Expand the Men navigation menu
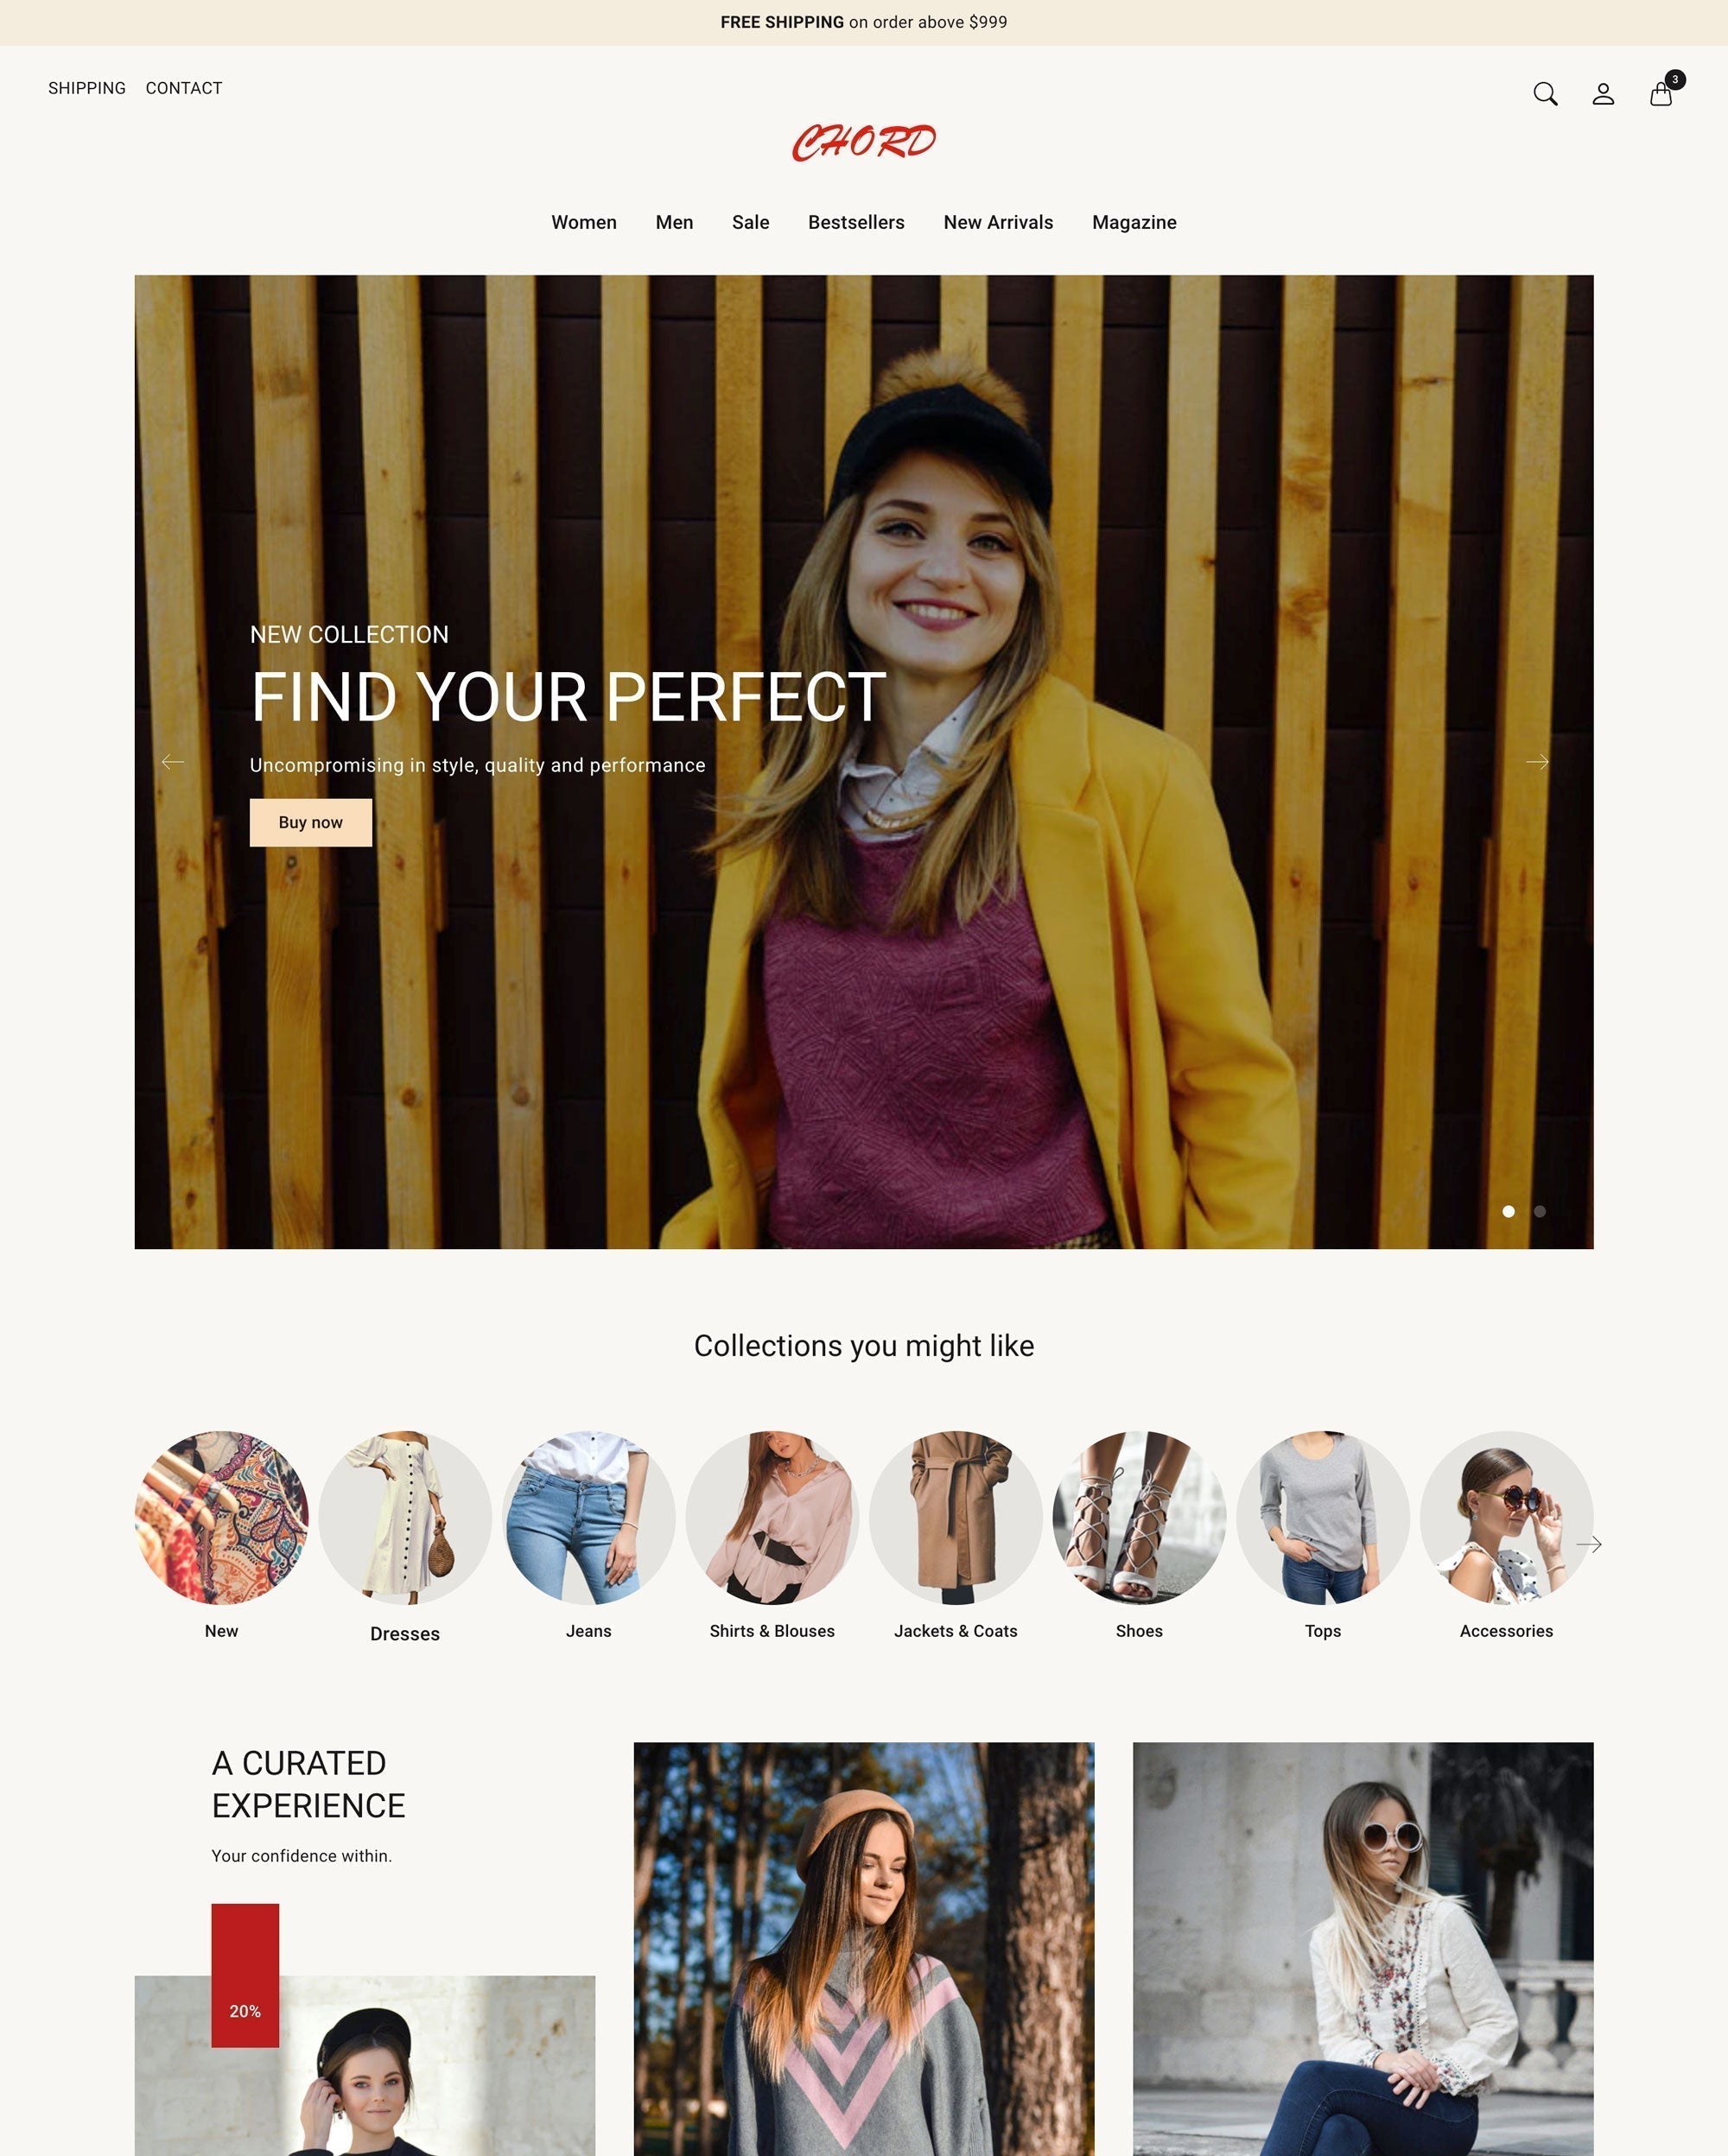 674,222
